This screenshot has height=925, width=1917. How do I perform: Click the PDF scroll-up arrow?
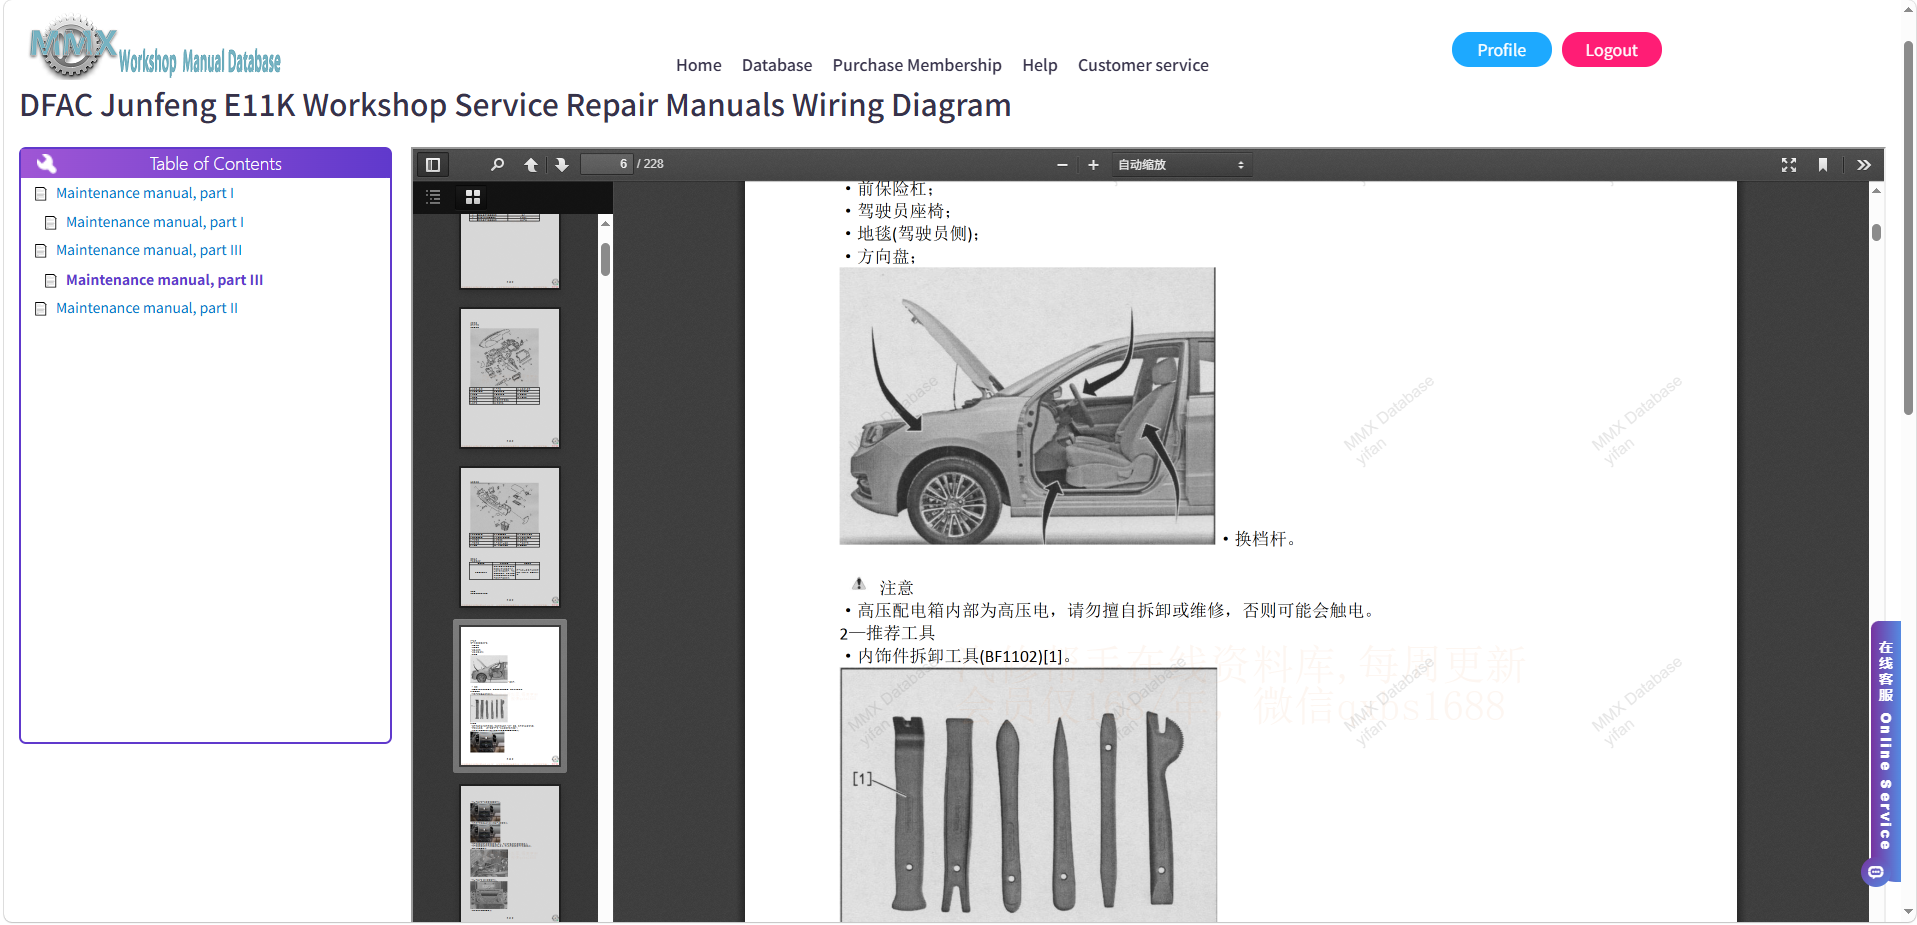coord(1876,190)
